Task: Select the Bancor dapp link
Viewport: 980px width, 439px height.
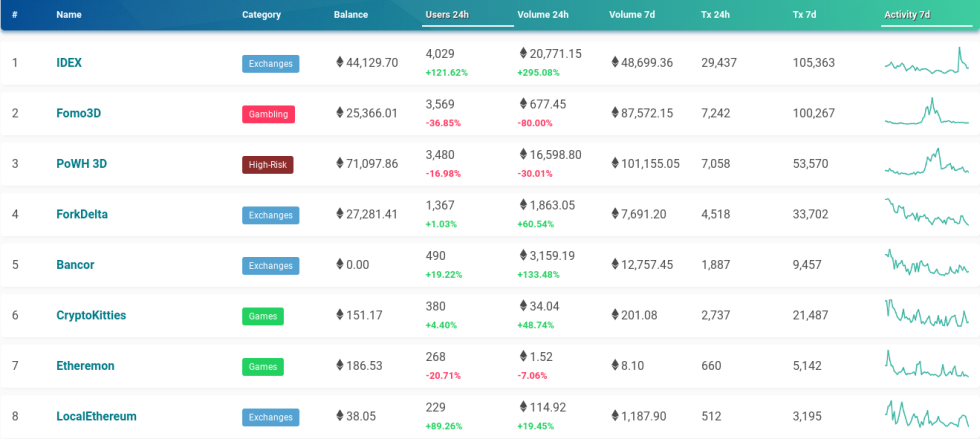Action: click(75, 265)
